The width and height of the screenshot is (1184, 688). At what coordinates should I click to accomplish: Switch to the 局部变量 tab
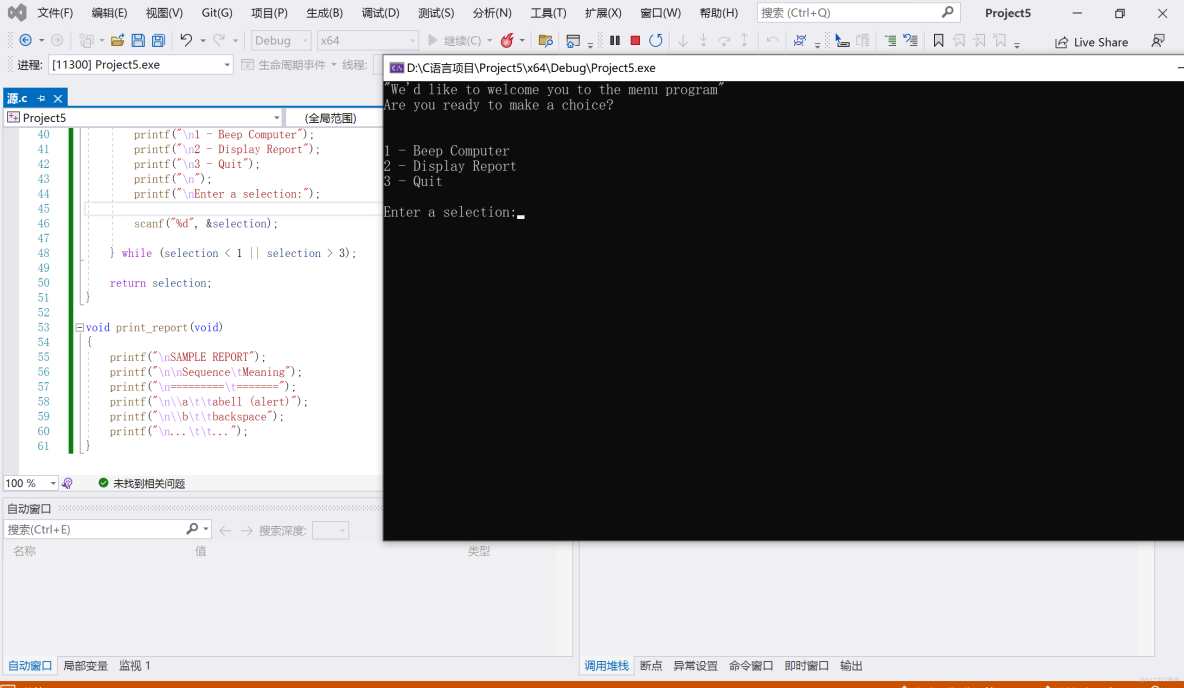[85, 665]
